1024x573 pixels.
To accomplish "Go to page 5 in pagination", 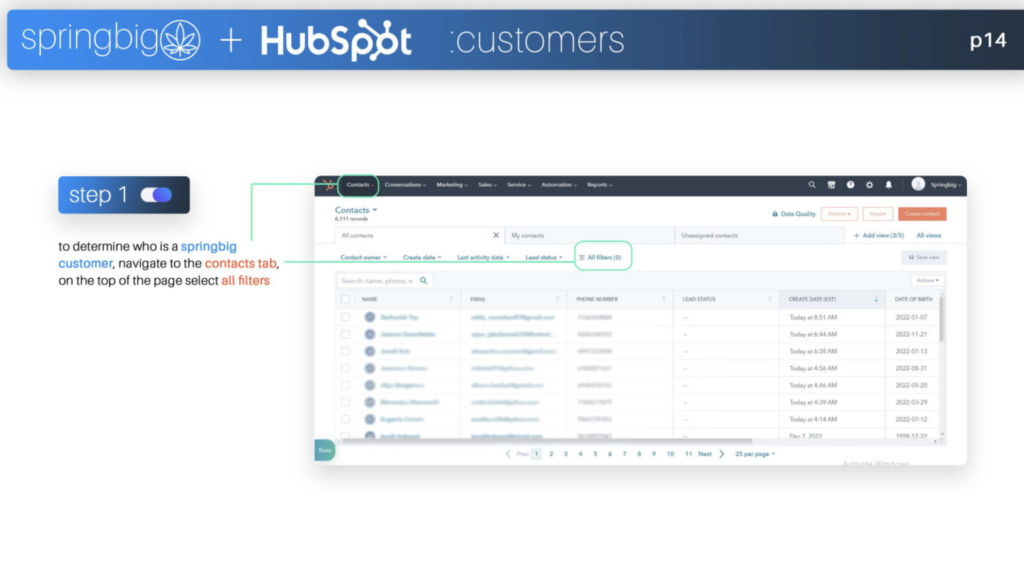I will pyautogui.click(x=595, y=454).
